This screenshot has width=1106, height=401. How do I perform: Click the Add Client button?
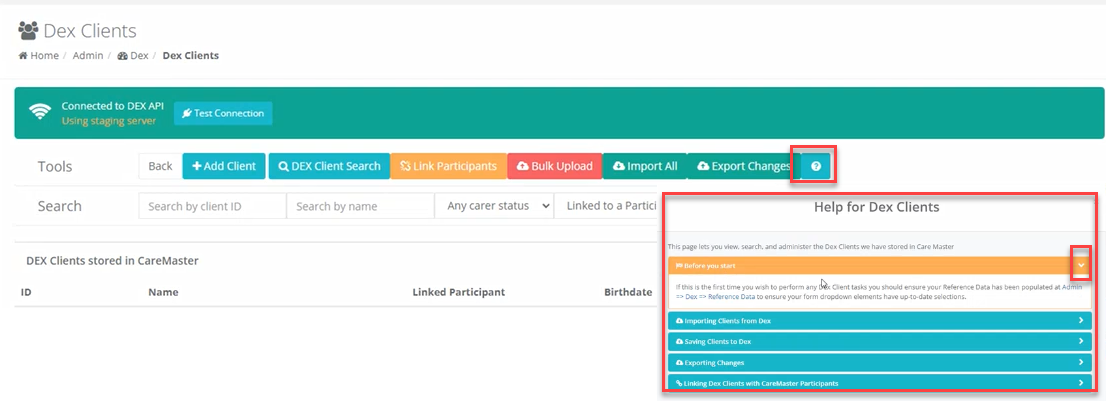(x=224, y=166)
